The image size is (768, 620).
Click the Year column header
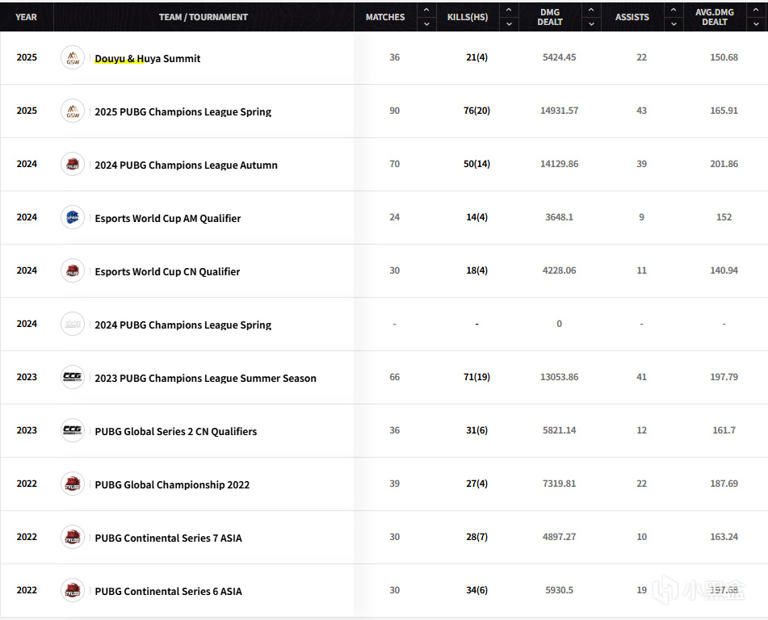pos(26,17)
